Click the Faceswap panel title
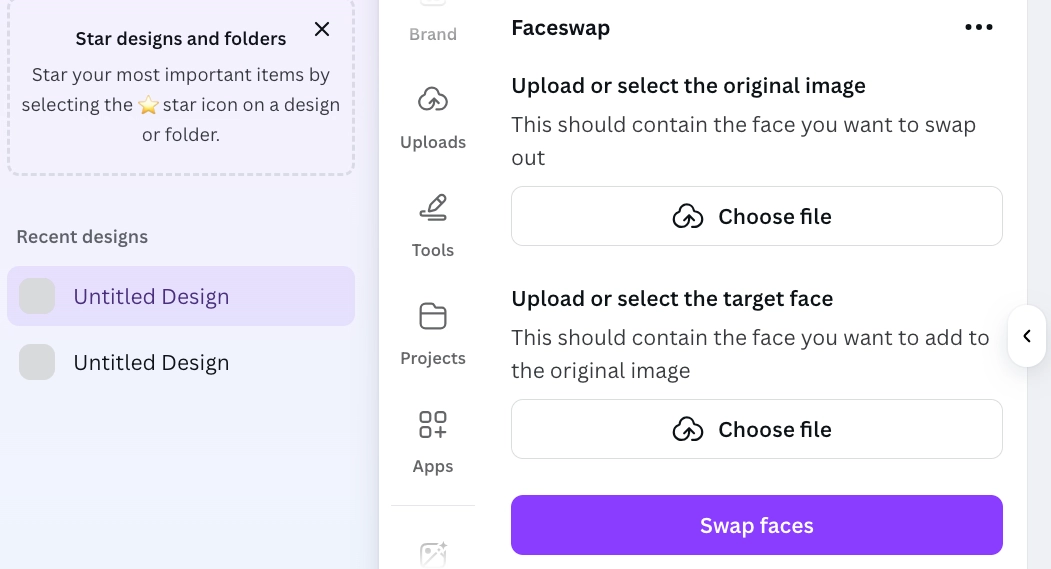Image resolution: width=1051 pixels, height=569 pixels. [560, 28]
